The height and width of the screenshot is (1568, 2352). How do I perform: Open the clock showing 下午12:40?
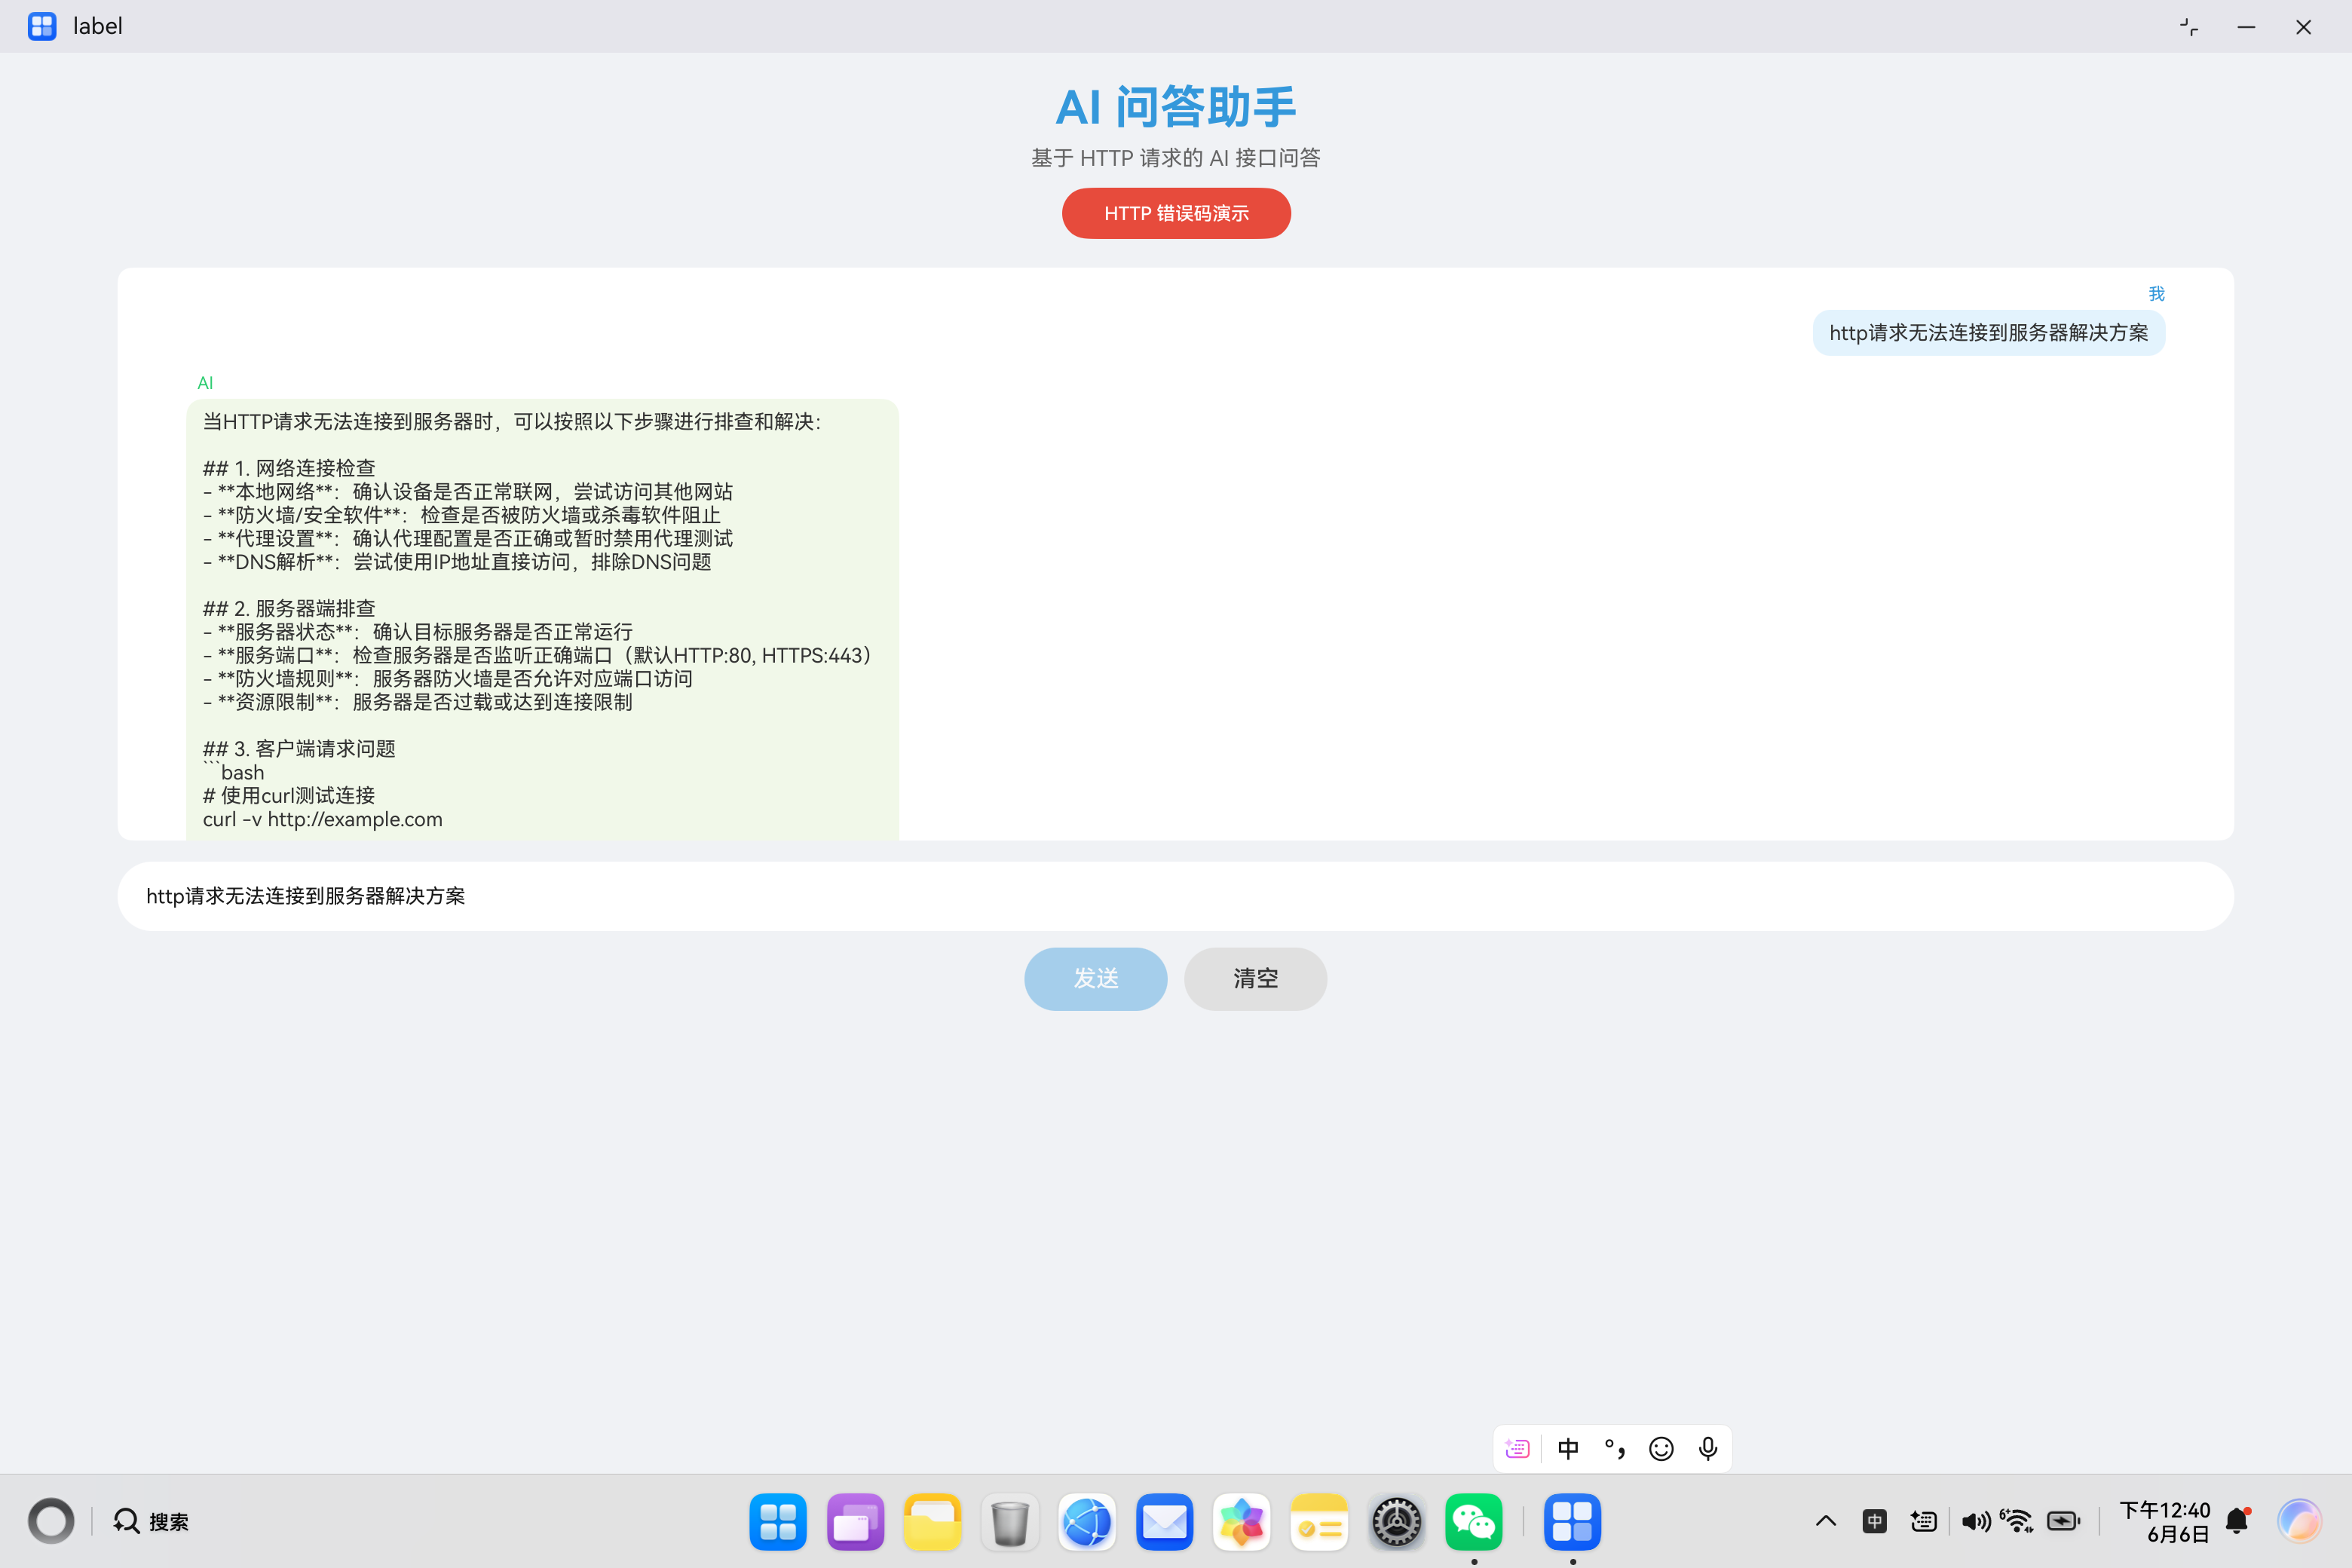(2165, 1521)
